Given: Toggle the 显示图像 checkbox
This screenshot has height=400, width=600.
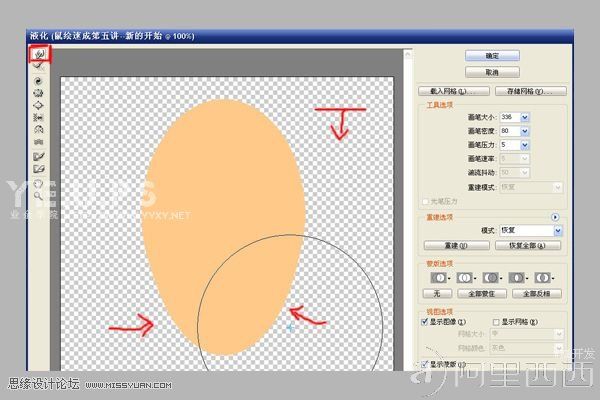Looking at the screenshot, I should [424, 322].
